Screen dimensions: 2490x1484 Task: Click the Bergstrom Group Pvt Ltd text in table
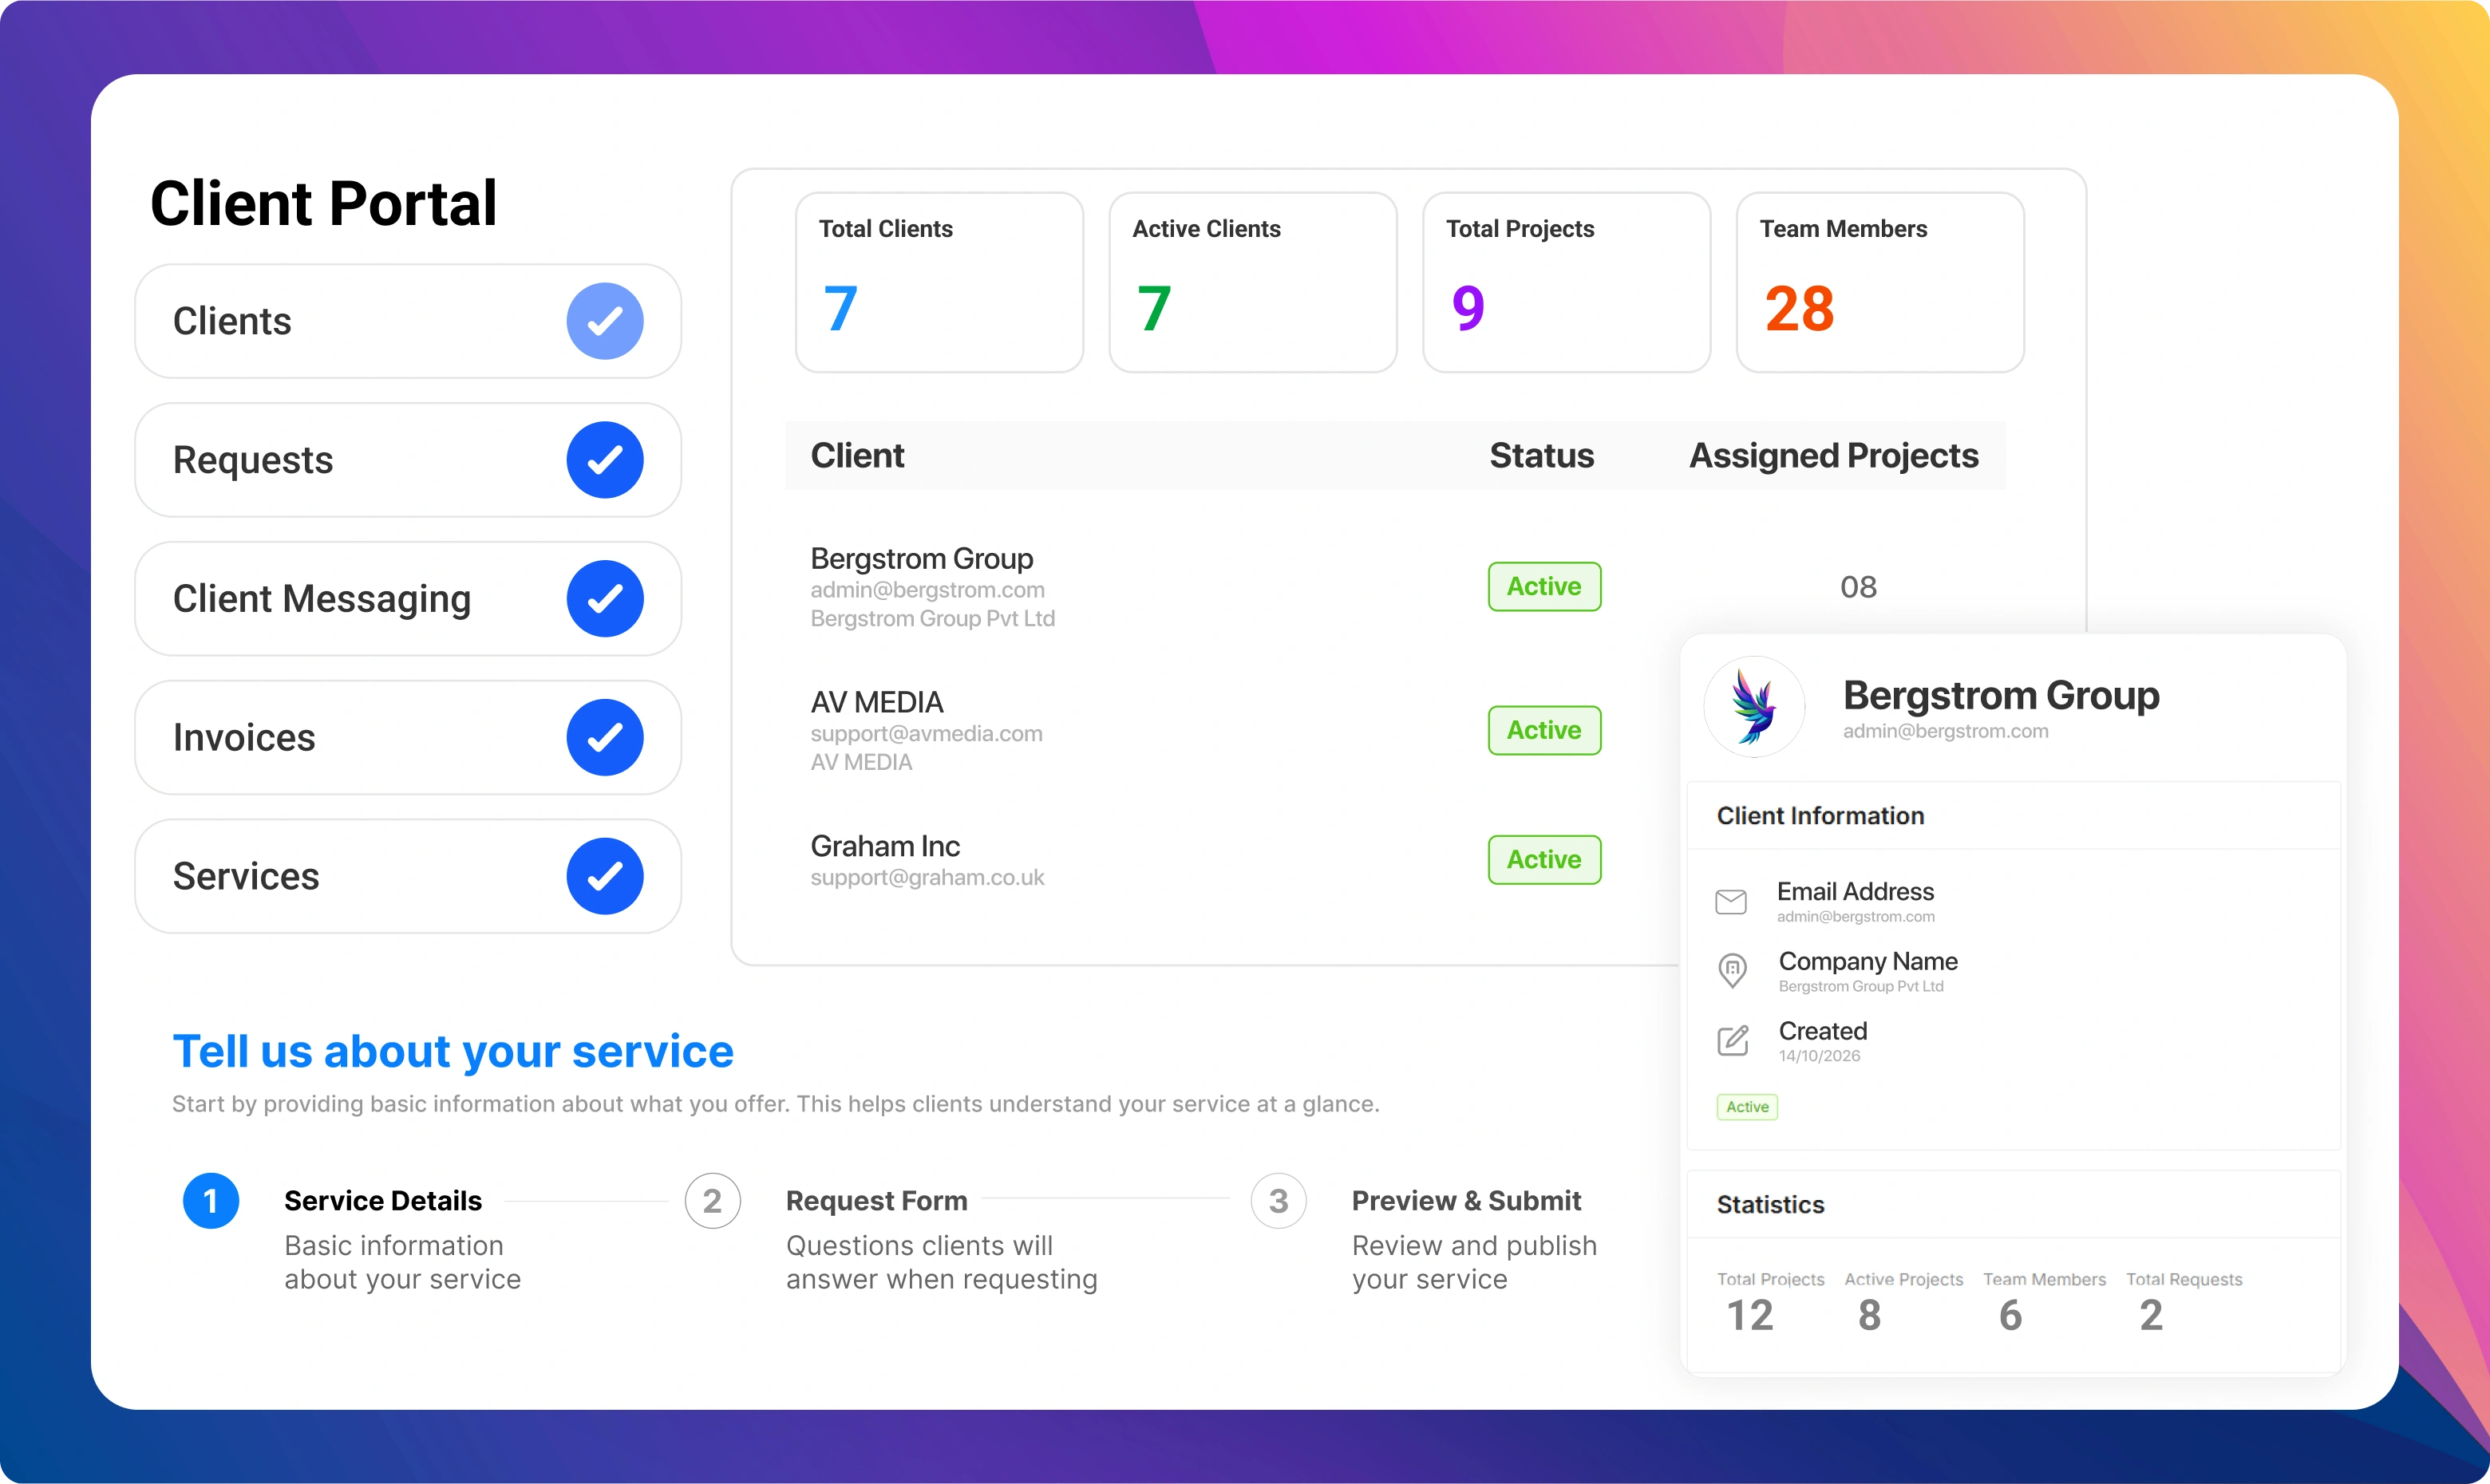click(x=932, y=619)
